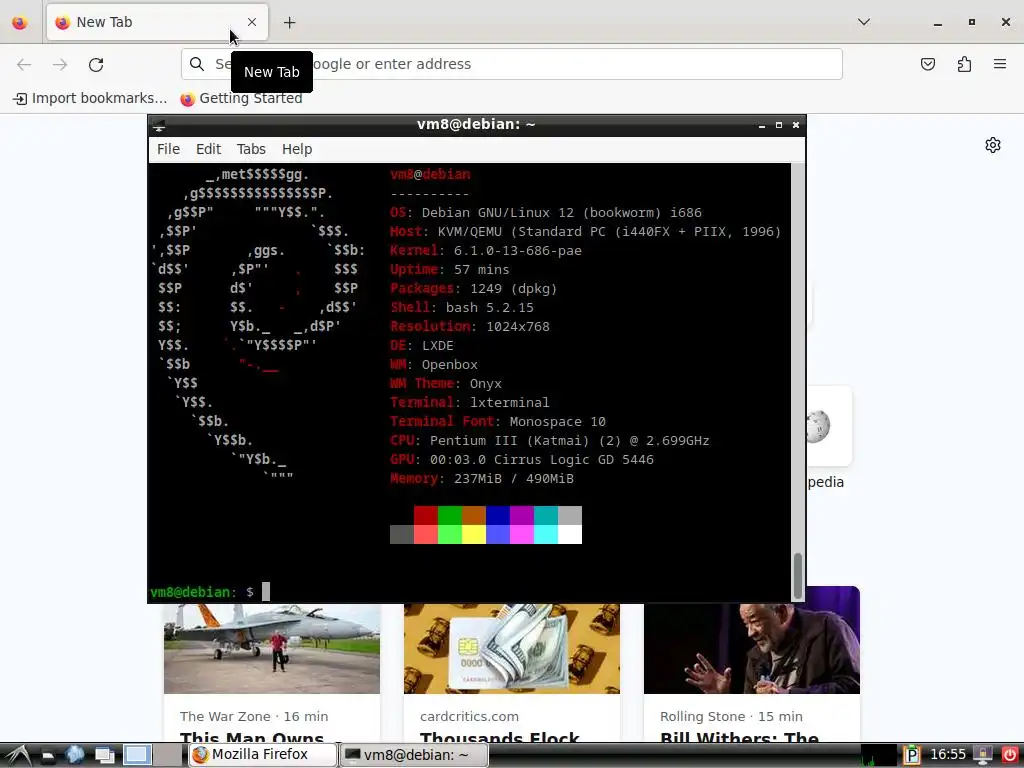This screenshot has width=1024, height=768.
Task: Reload the current page
Action: pos(96,64)
